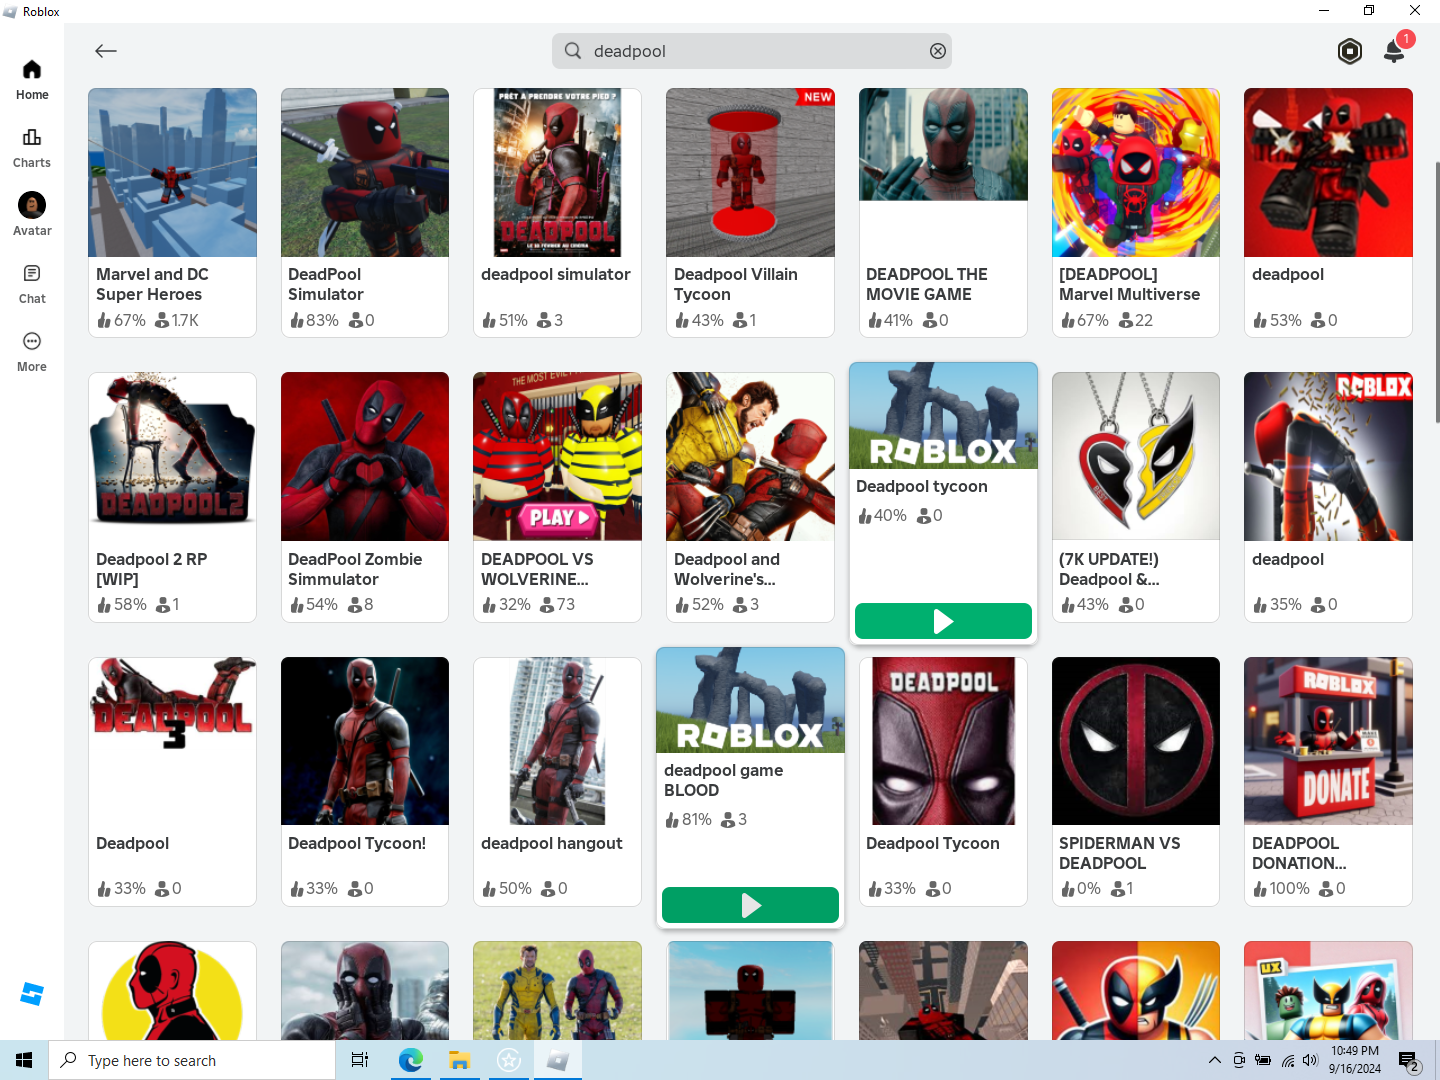1440x1080 pixels.
Task: Open the Deadpool 3 logo game card
Action: pos(172,782)
